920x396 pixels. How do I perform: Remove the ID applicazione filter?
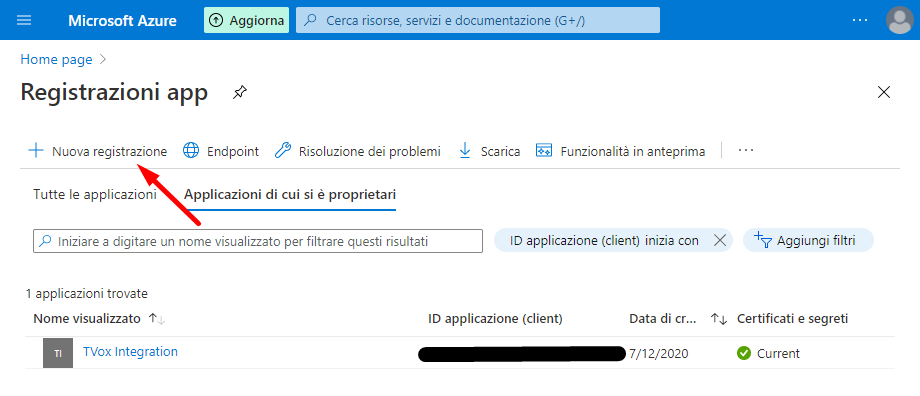click(719, 241)
